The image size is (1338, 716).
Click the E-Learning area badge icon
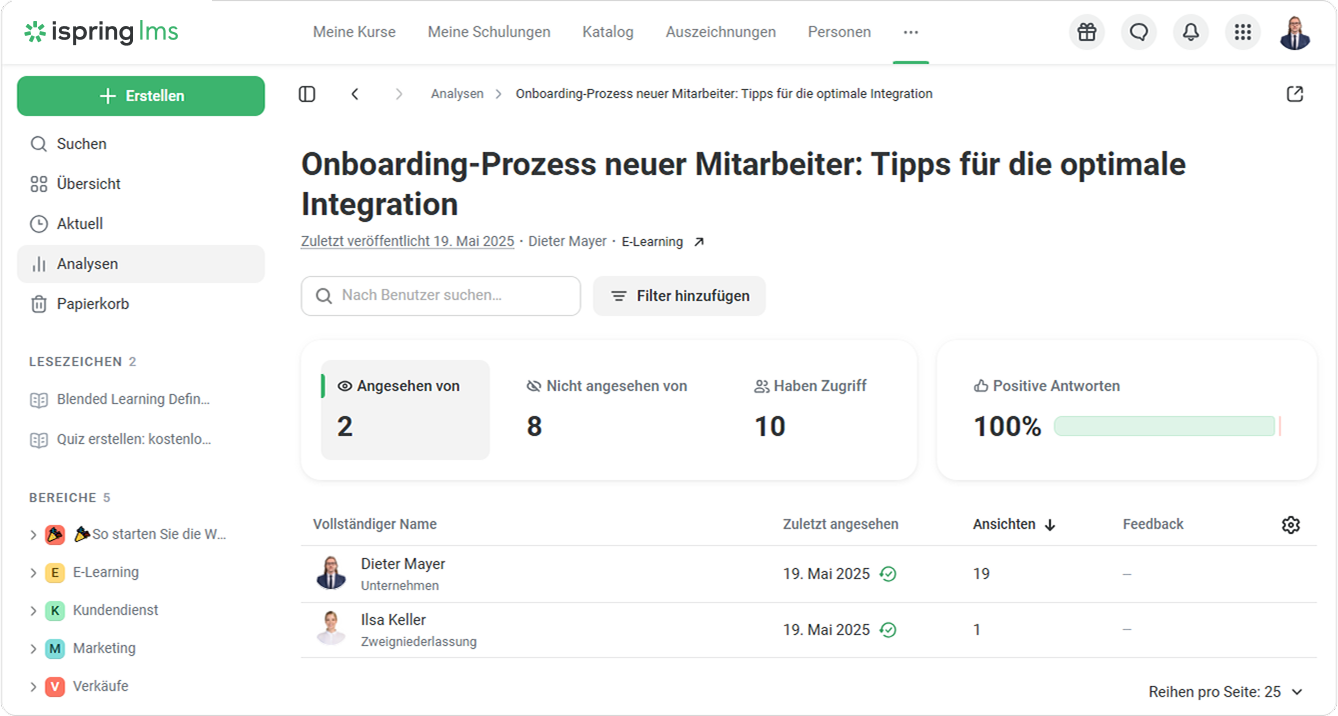coord(55,573)
